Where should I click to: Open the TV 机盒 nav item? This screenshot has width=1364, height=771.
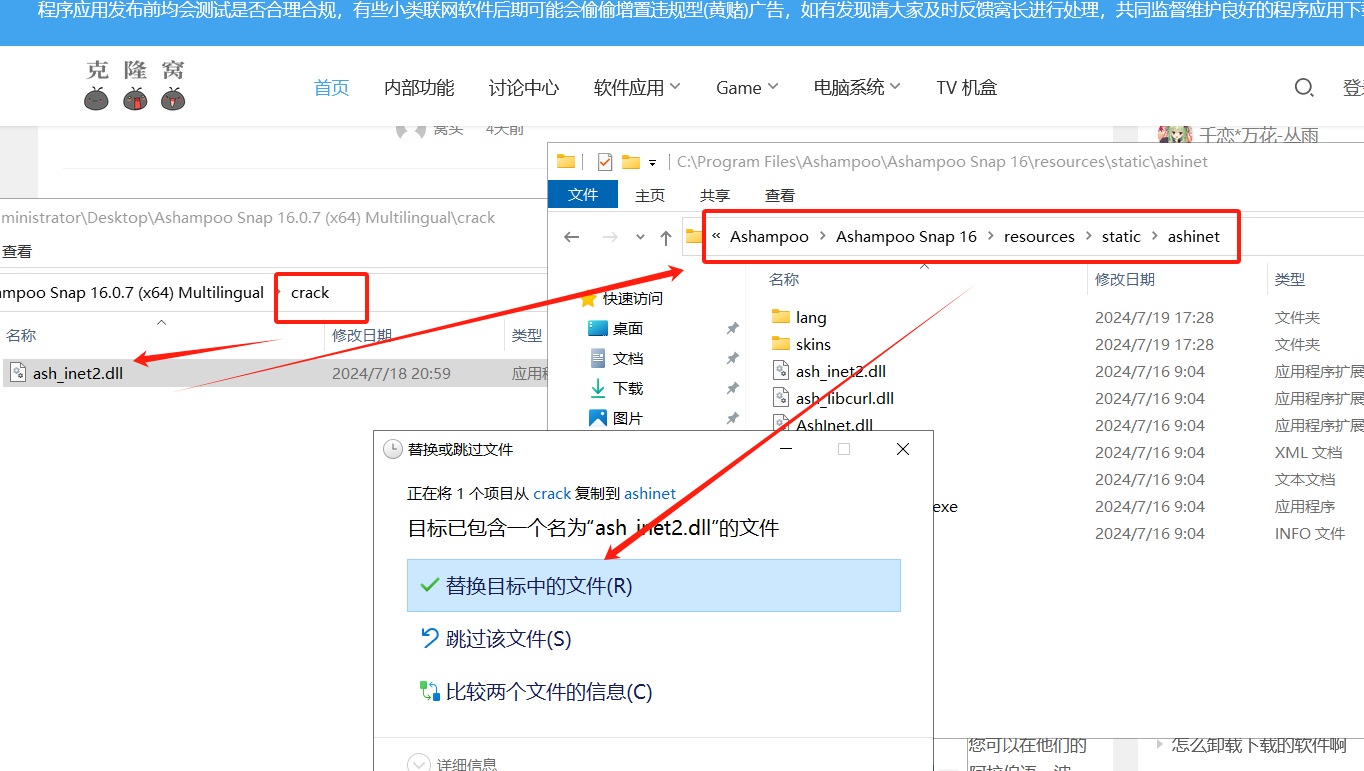[967, 88]
